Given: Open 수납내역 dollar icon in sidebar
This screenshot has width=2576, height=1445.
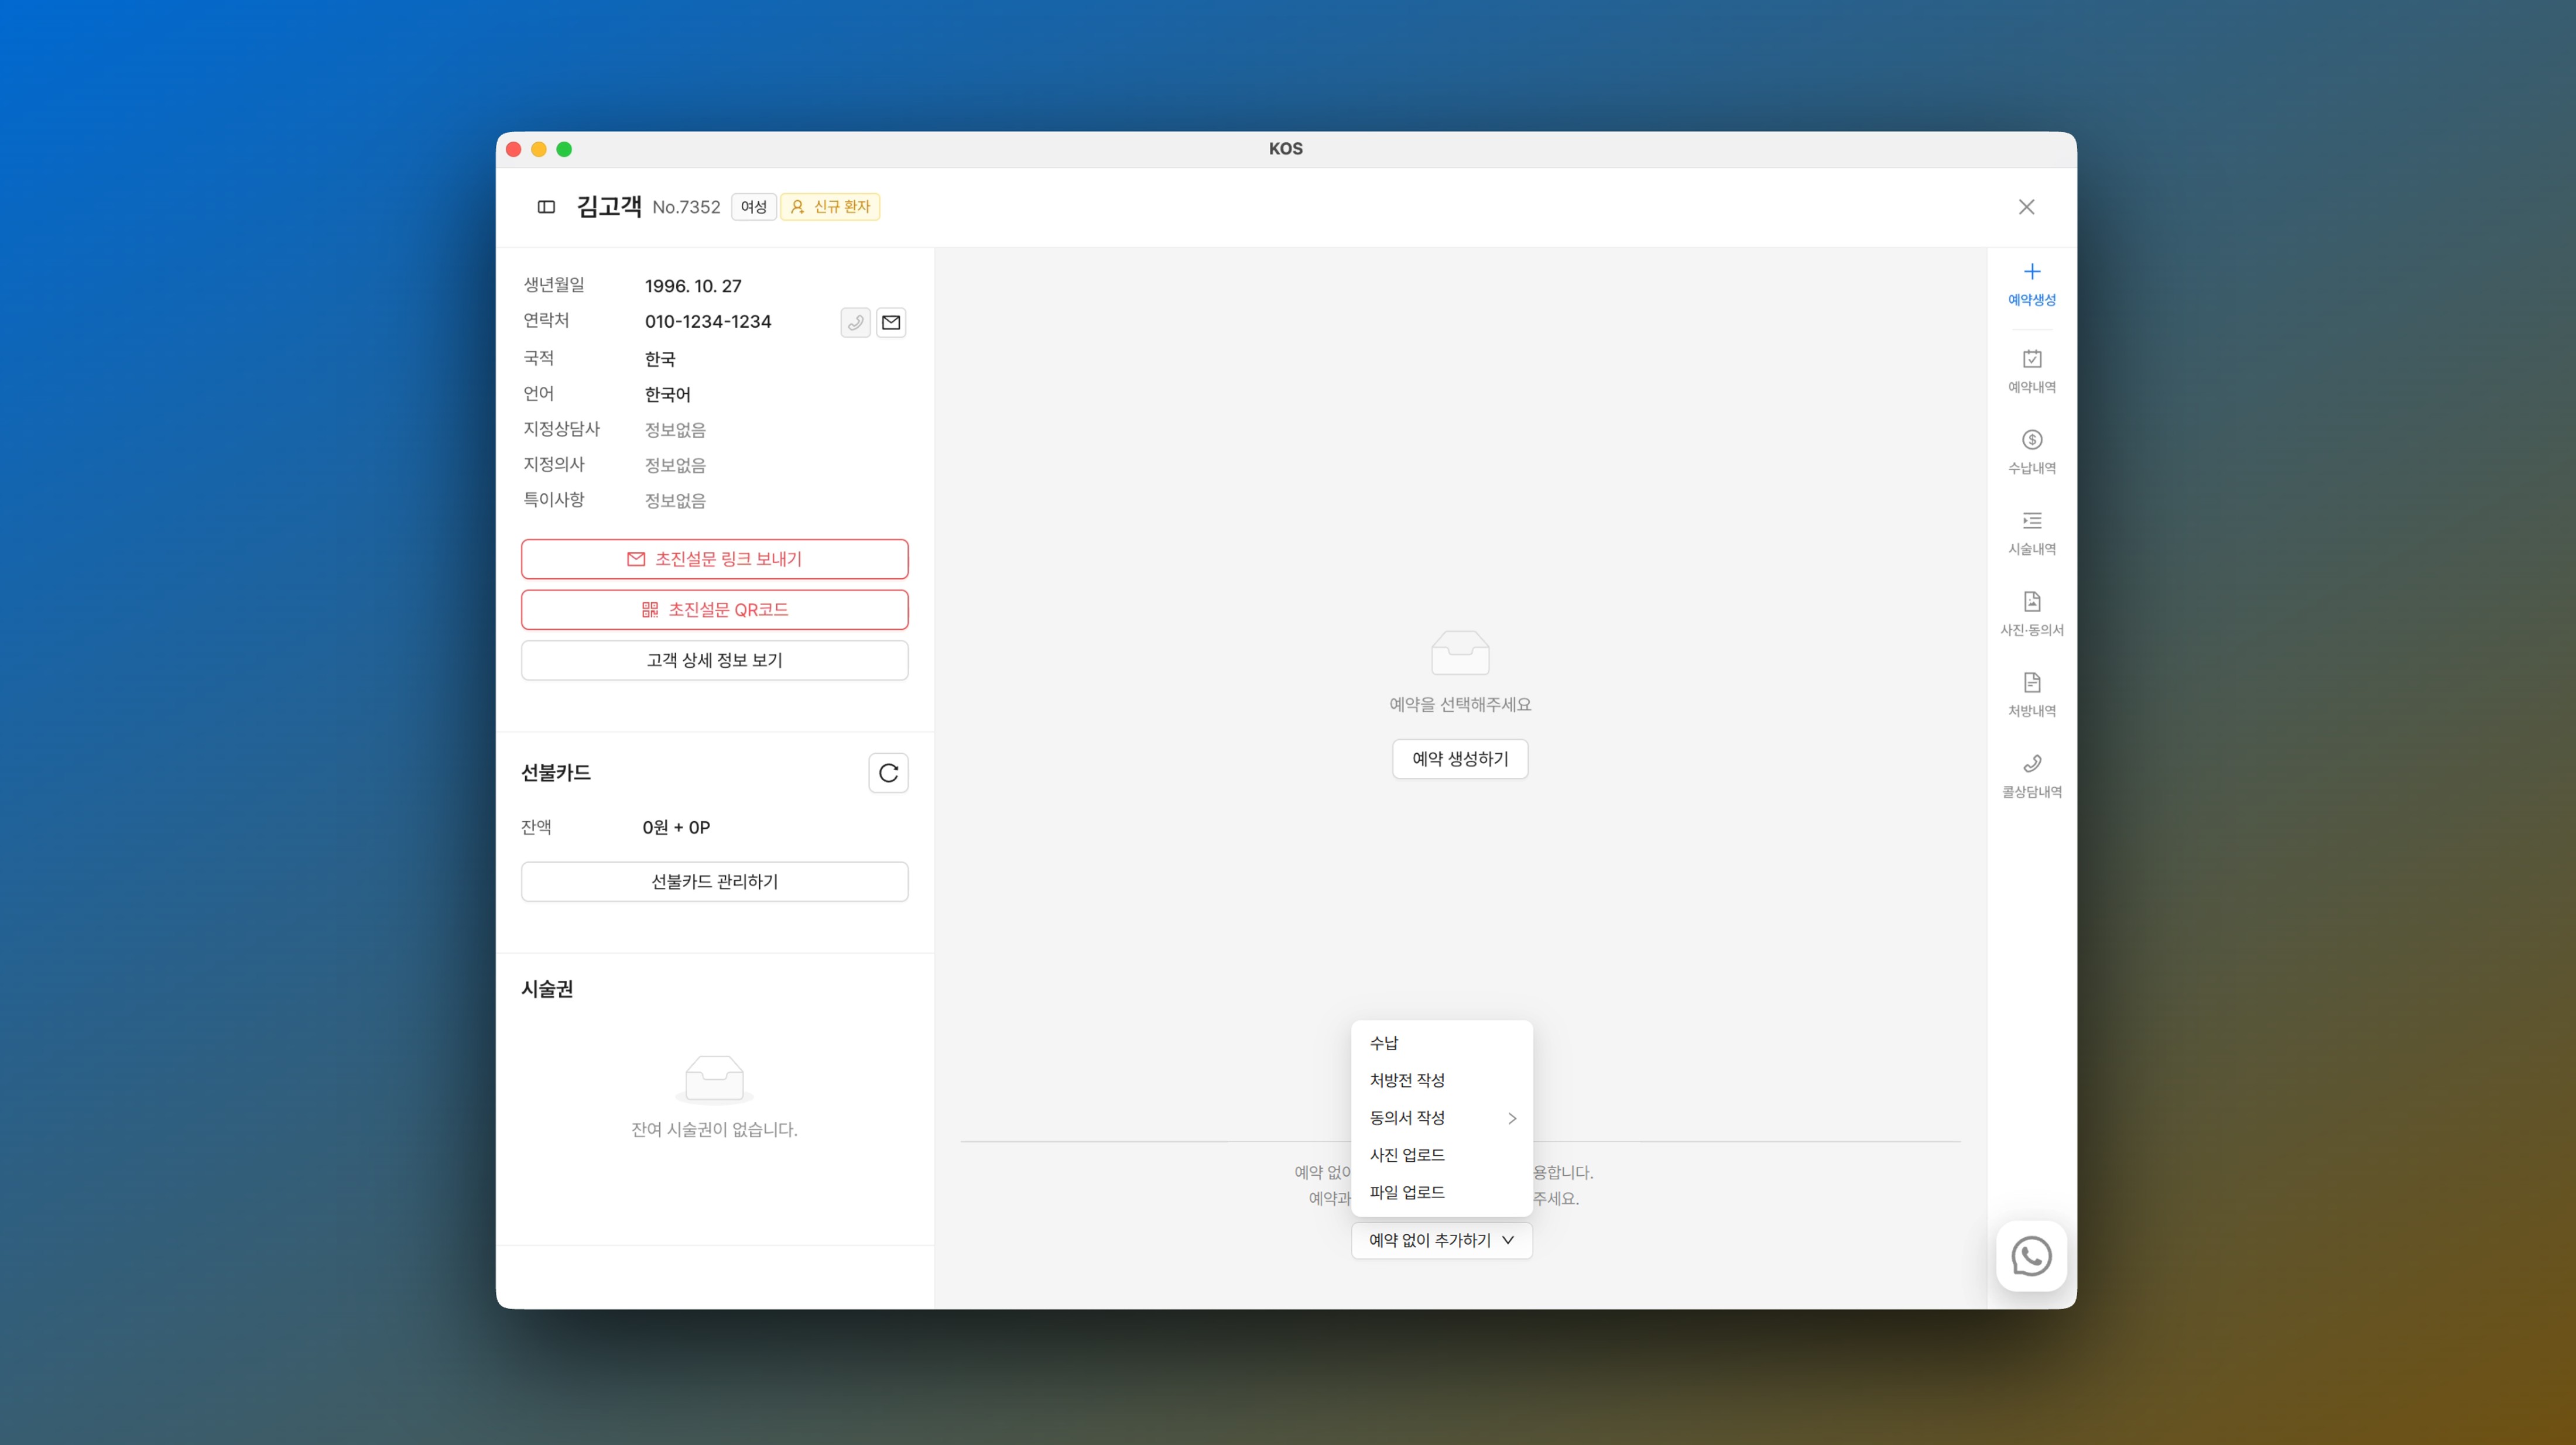Looking at the screenshot, I should [x=2031, y=440].
